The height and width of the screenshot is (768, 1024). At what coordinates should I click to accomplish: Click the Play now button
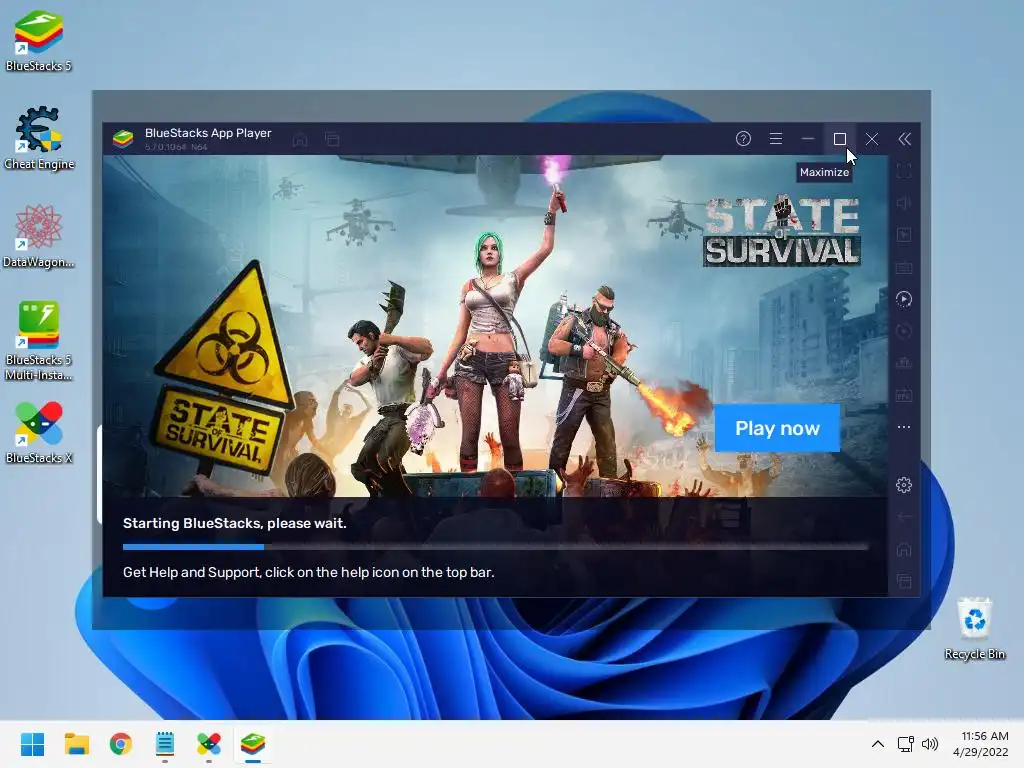pos(777,428)
